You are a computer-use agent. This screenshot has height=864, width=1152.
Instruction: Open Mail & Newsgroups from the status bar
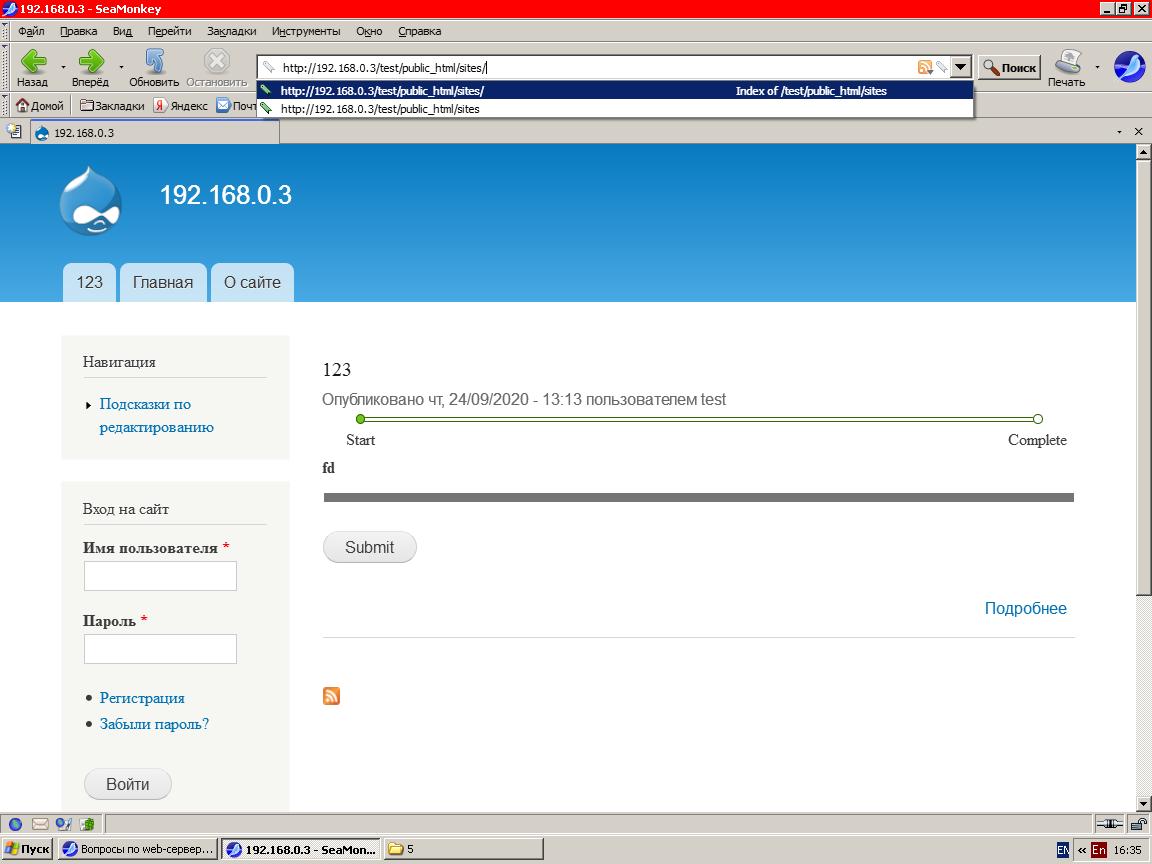40,824
